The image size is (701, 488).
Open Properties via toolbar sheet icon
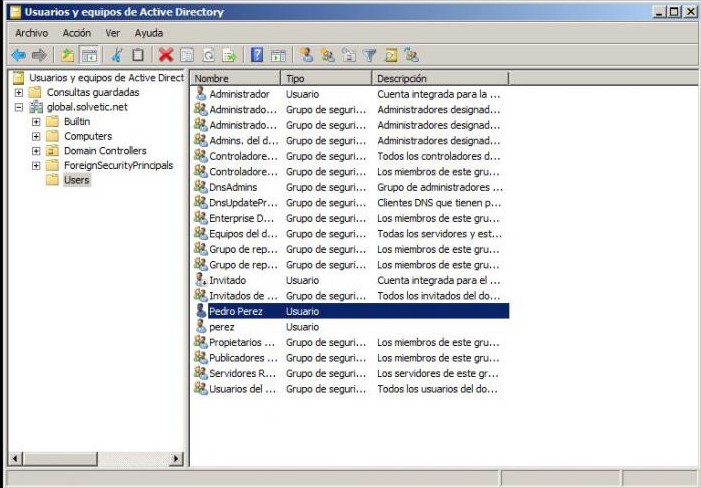click(187, 55)
